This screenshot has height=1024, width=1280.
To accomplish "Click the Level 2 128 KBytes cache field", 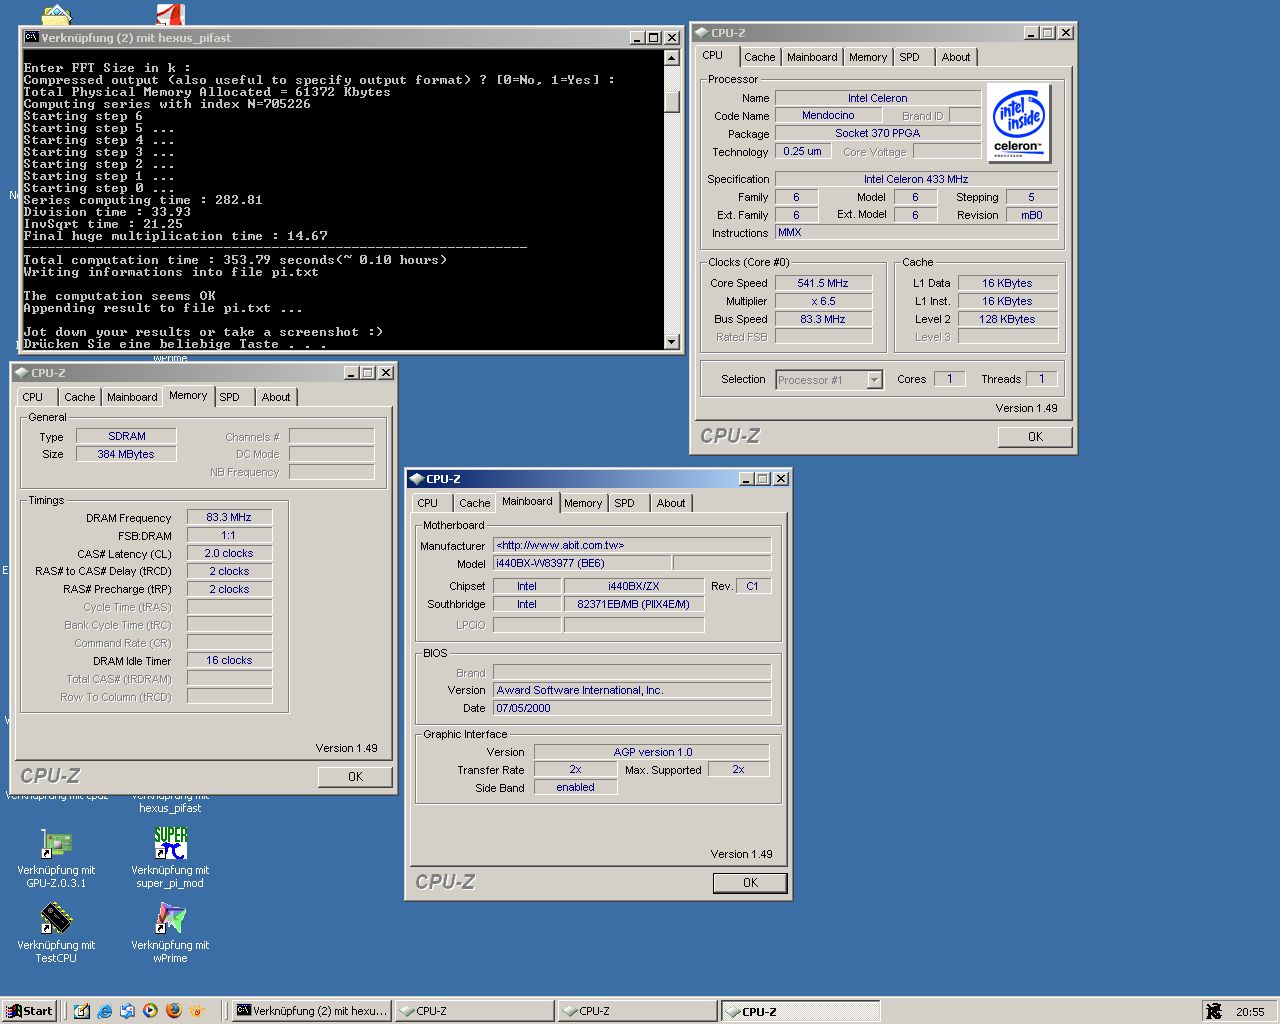I will point(1007,320).
